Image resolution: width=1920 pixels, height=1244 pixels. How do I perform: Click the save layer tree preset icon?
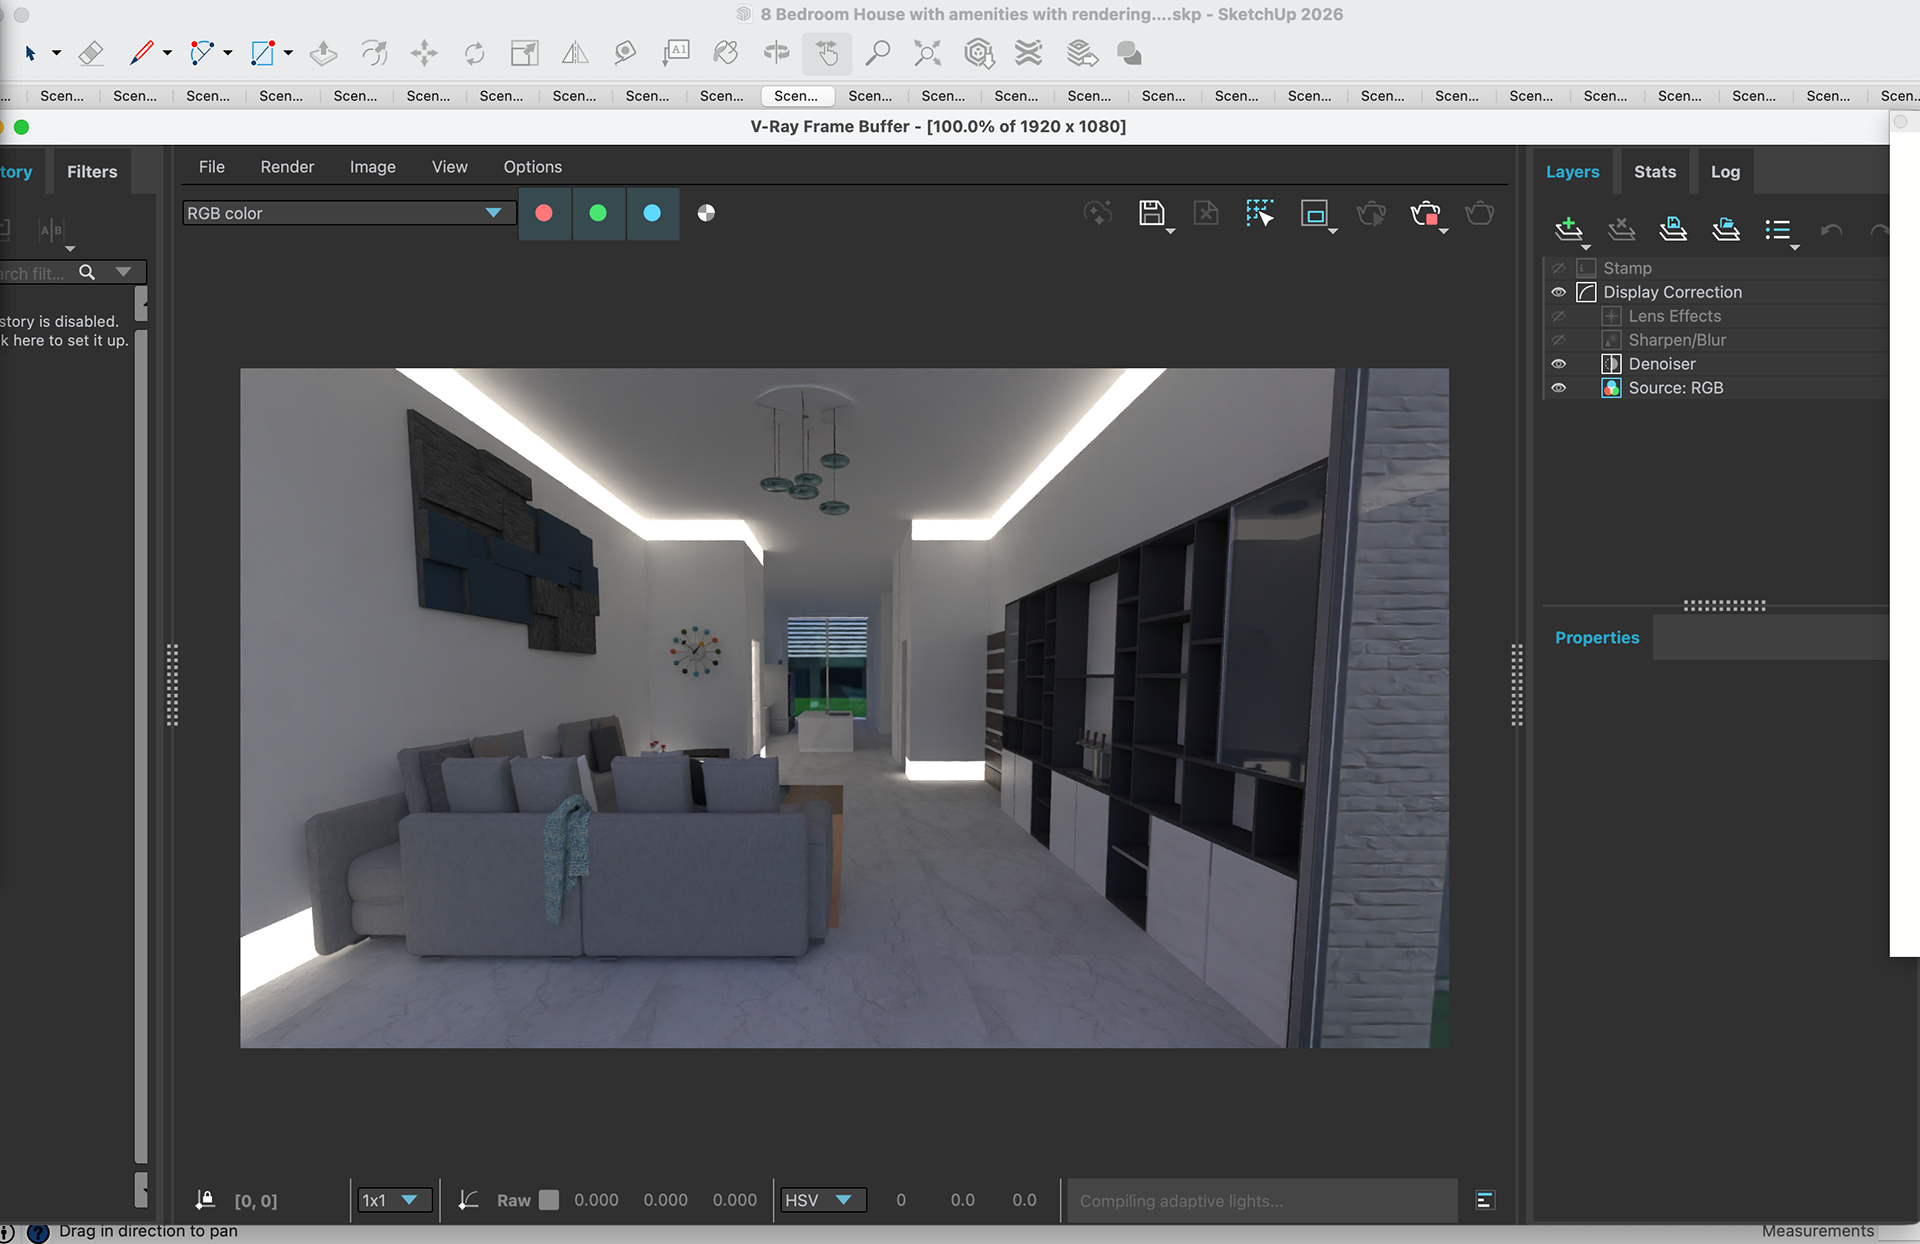(1673, 229)
